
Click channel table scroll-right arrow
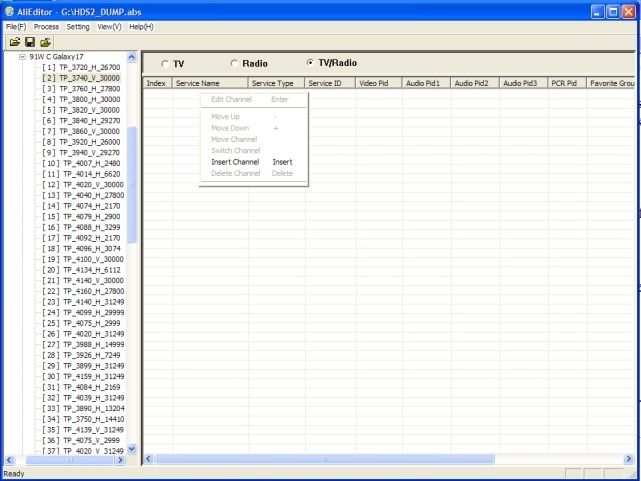[628, 459]
